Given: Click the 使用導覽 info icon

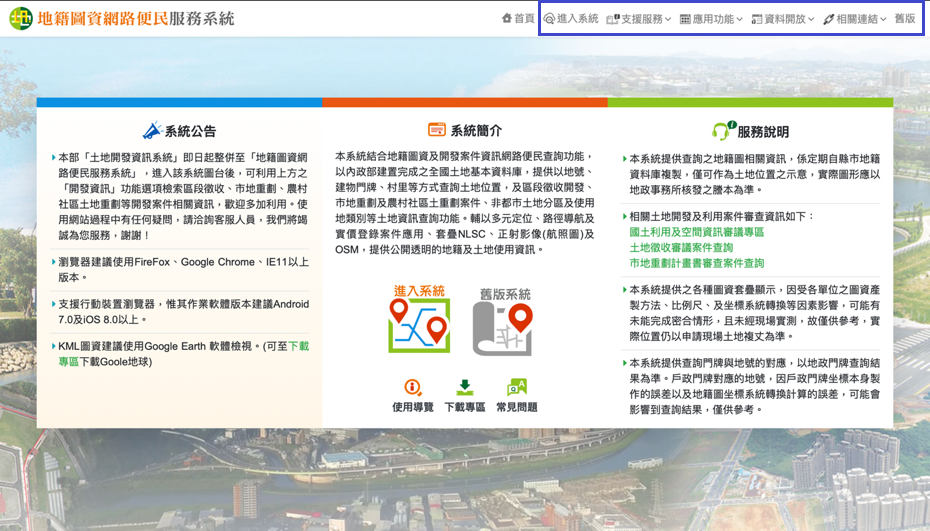Looking at the screenshot, I should (x=413, y=387).
